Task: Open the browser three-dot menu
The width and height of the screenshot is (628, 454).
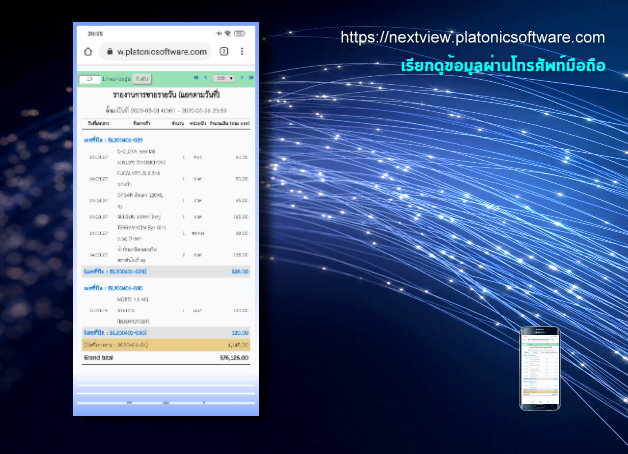Action: click(x=242, y=51)
